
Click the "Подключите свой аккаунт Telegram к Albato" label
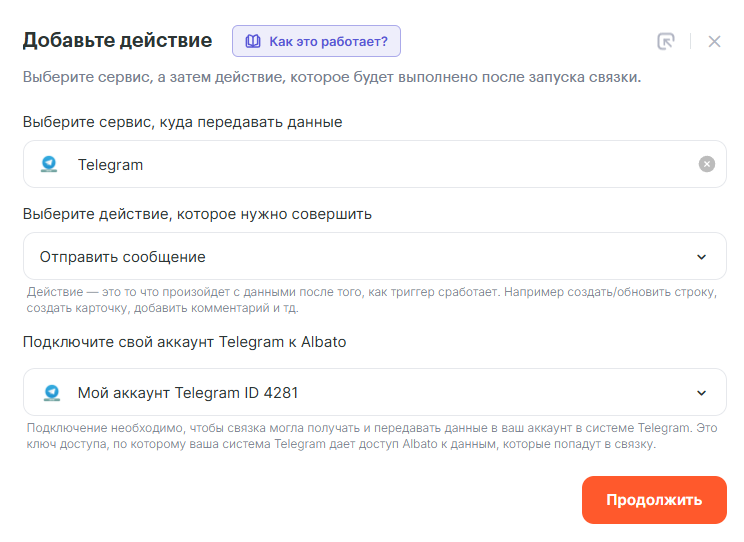[x=184, y=342]
